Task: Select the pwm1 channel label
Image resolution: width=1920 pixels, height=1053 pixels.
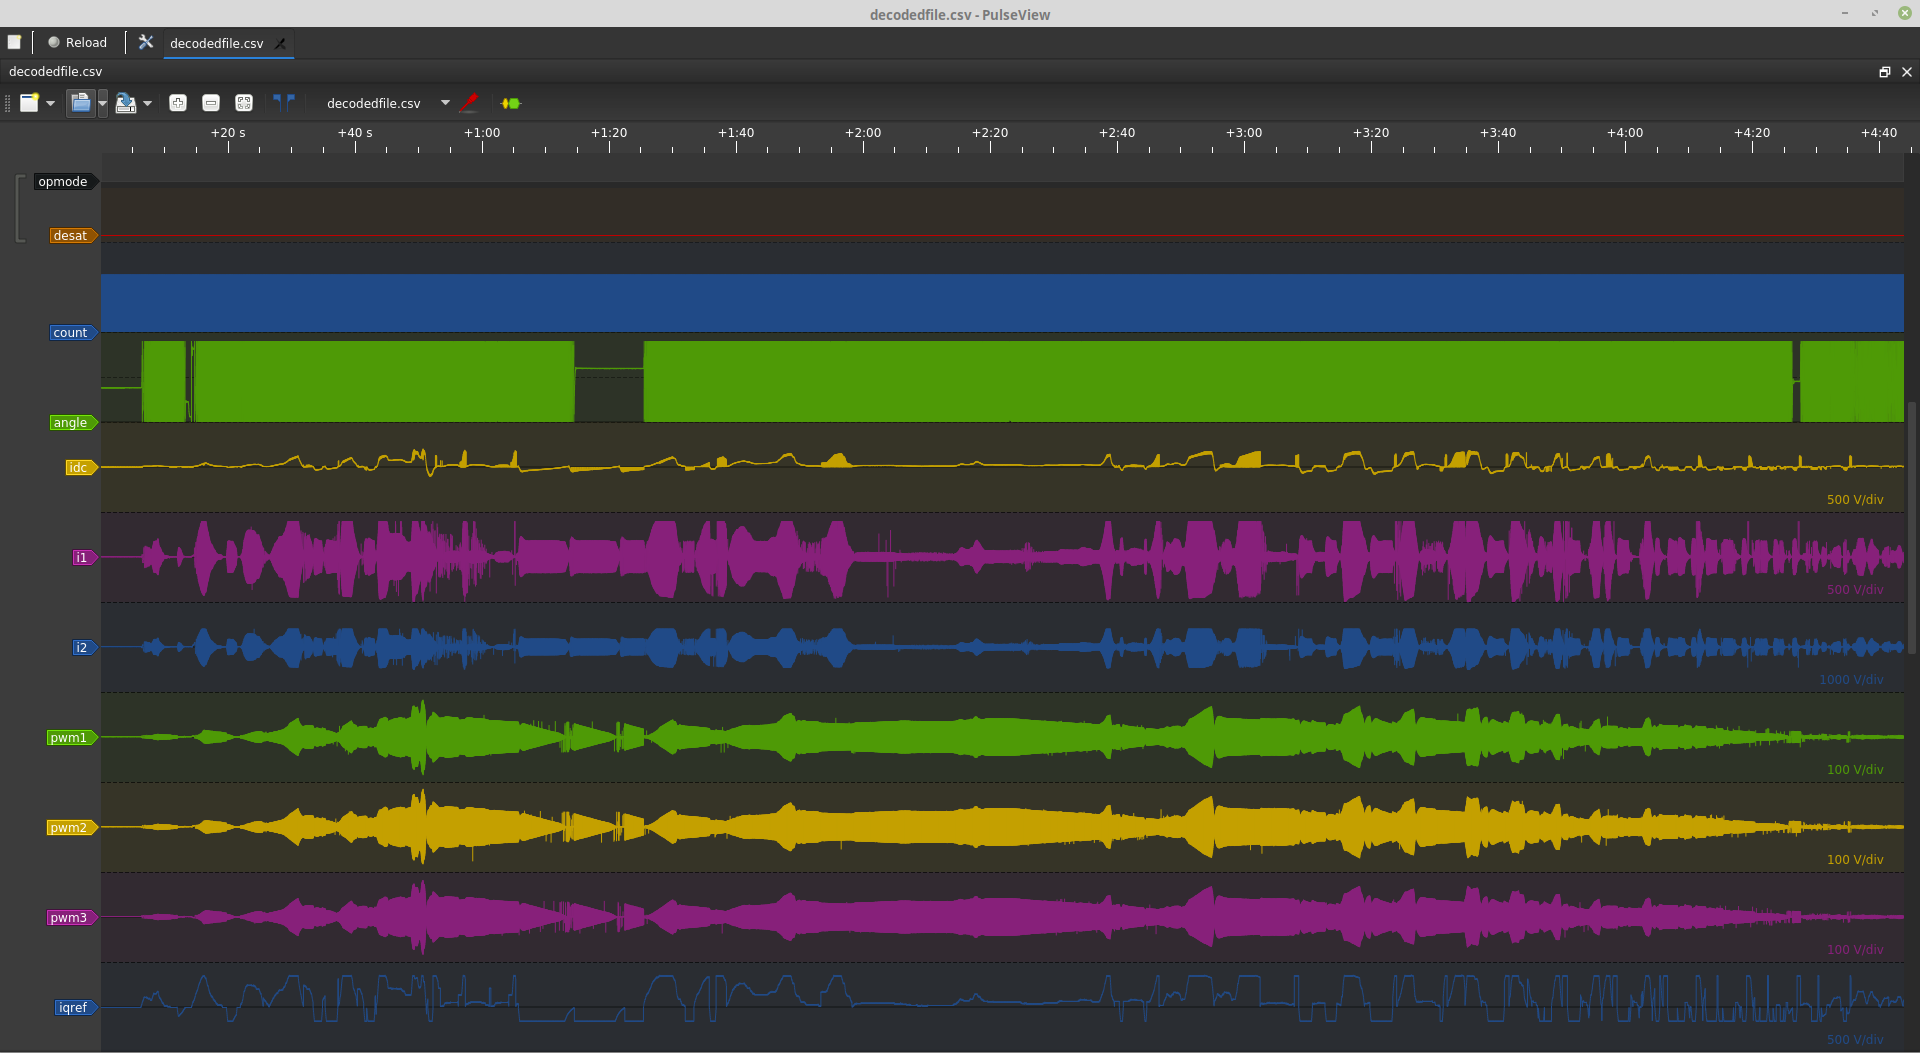Action: 69,738
